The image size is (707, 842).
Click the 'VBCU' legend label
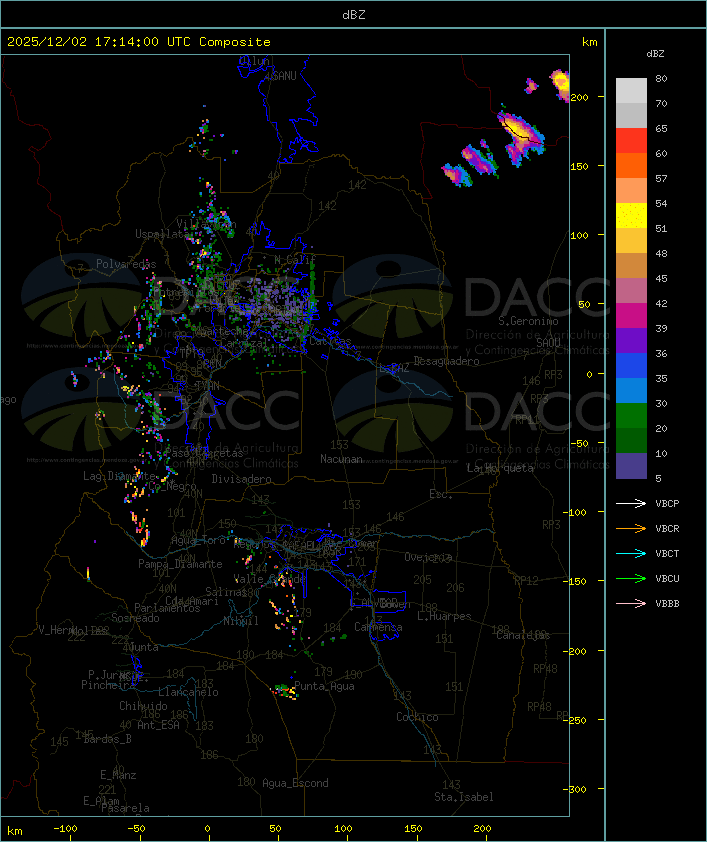pyautogui.click(x=667, y=578)
